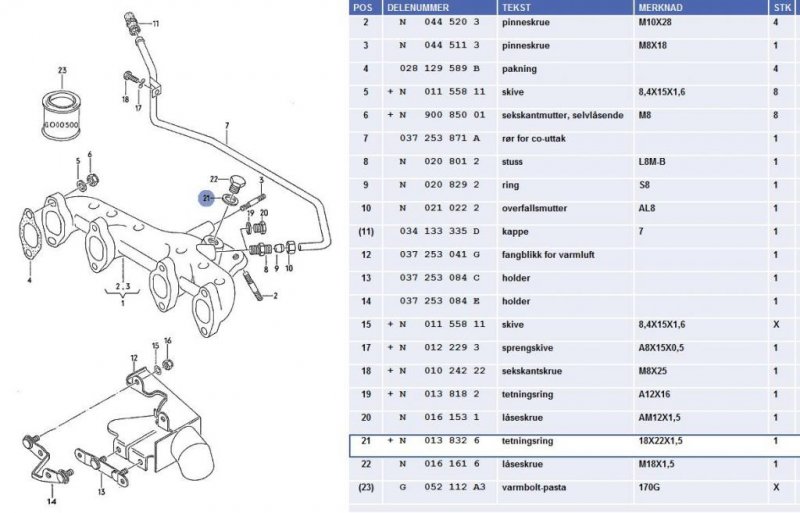Click callout 10 under the union nut
800x513 pixels.
click(289, 269)
